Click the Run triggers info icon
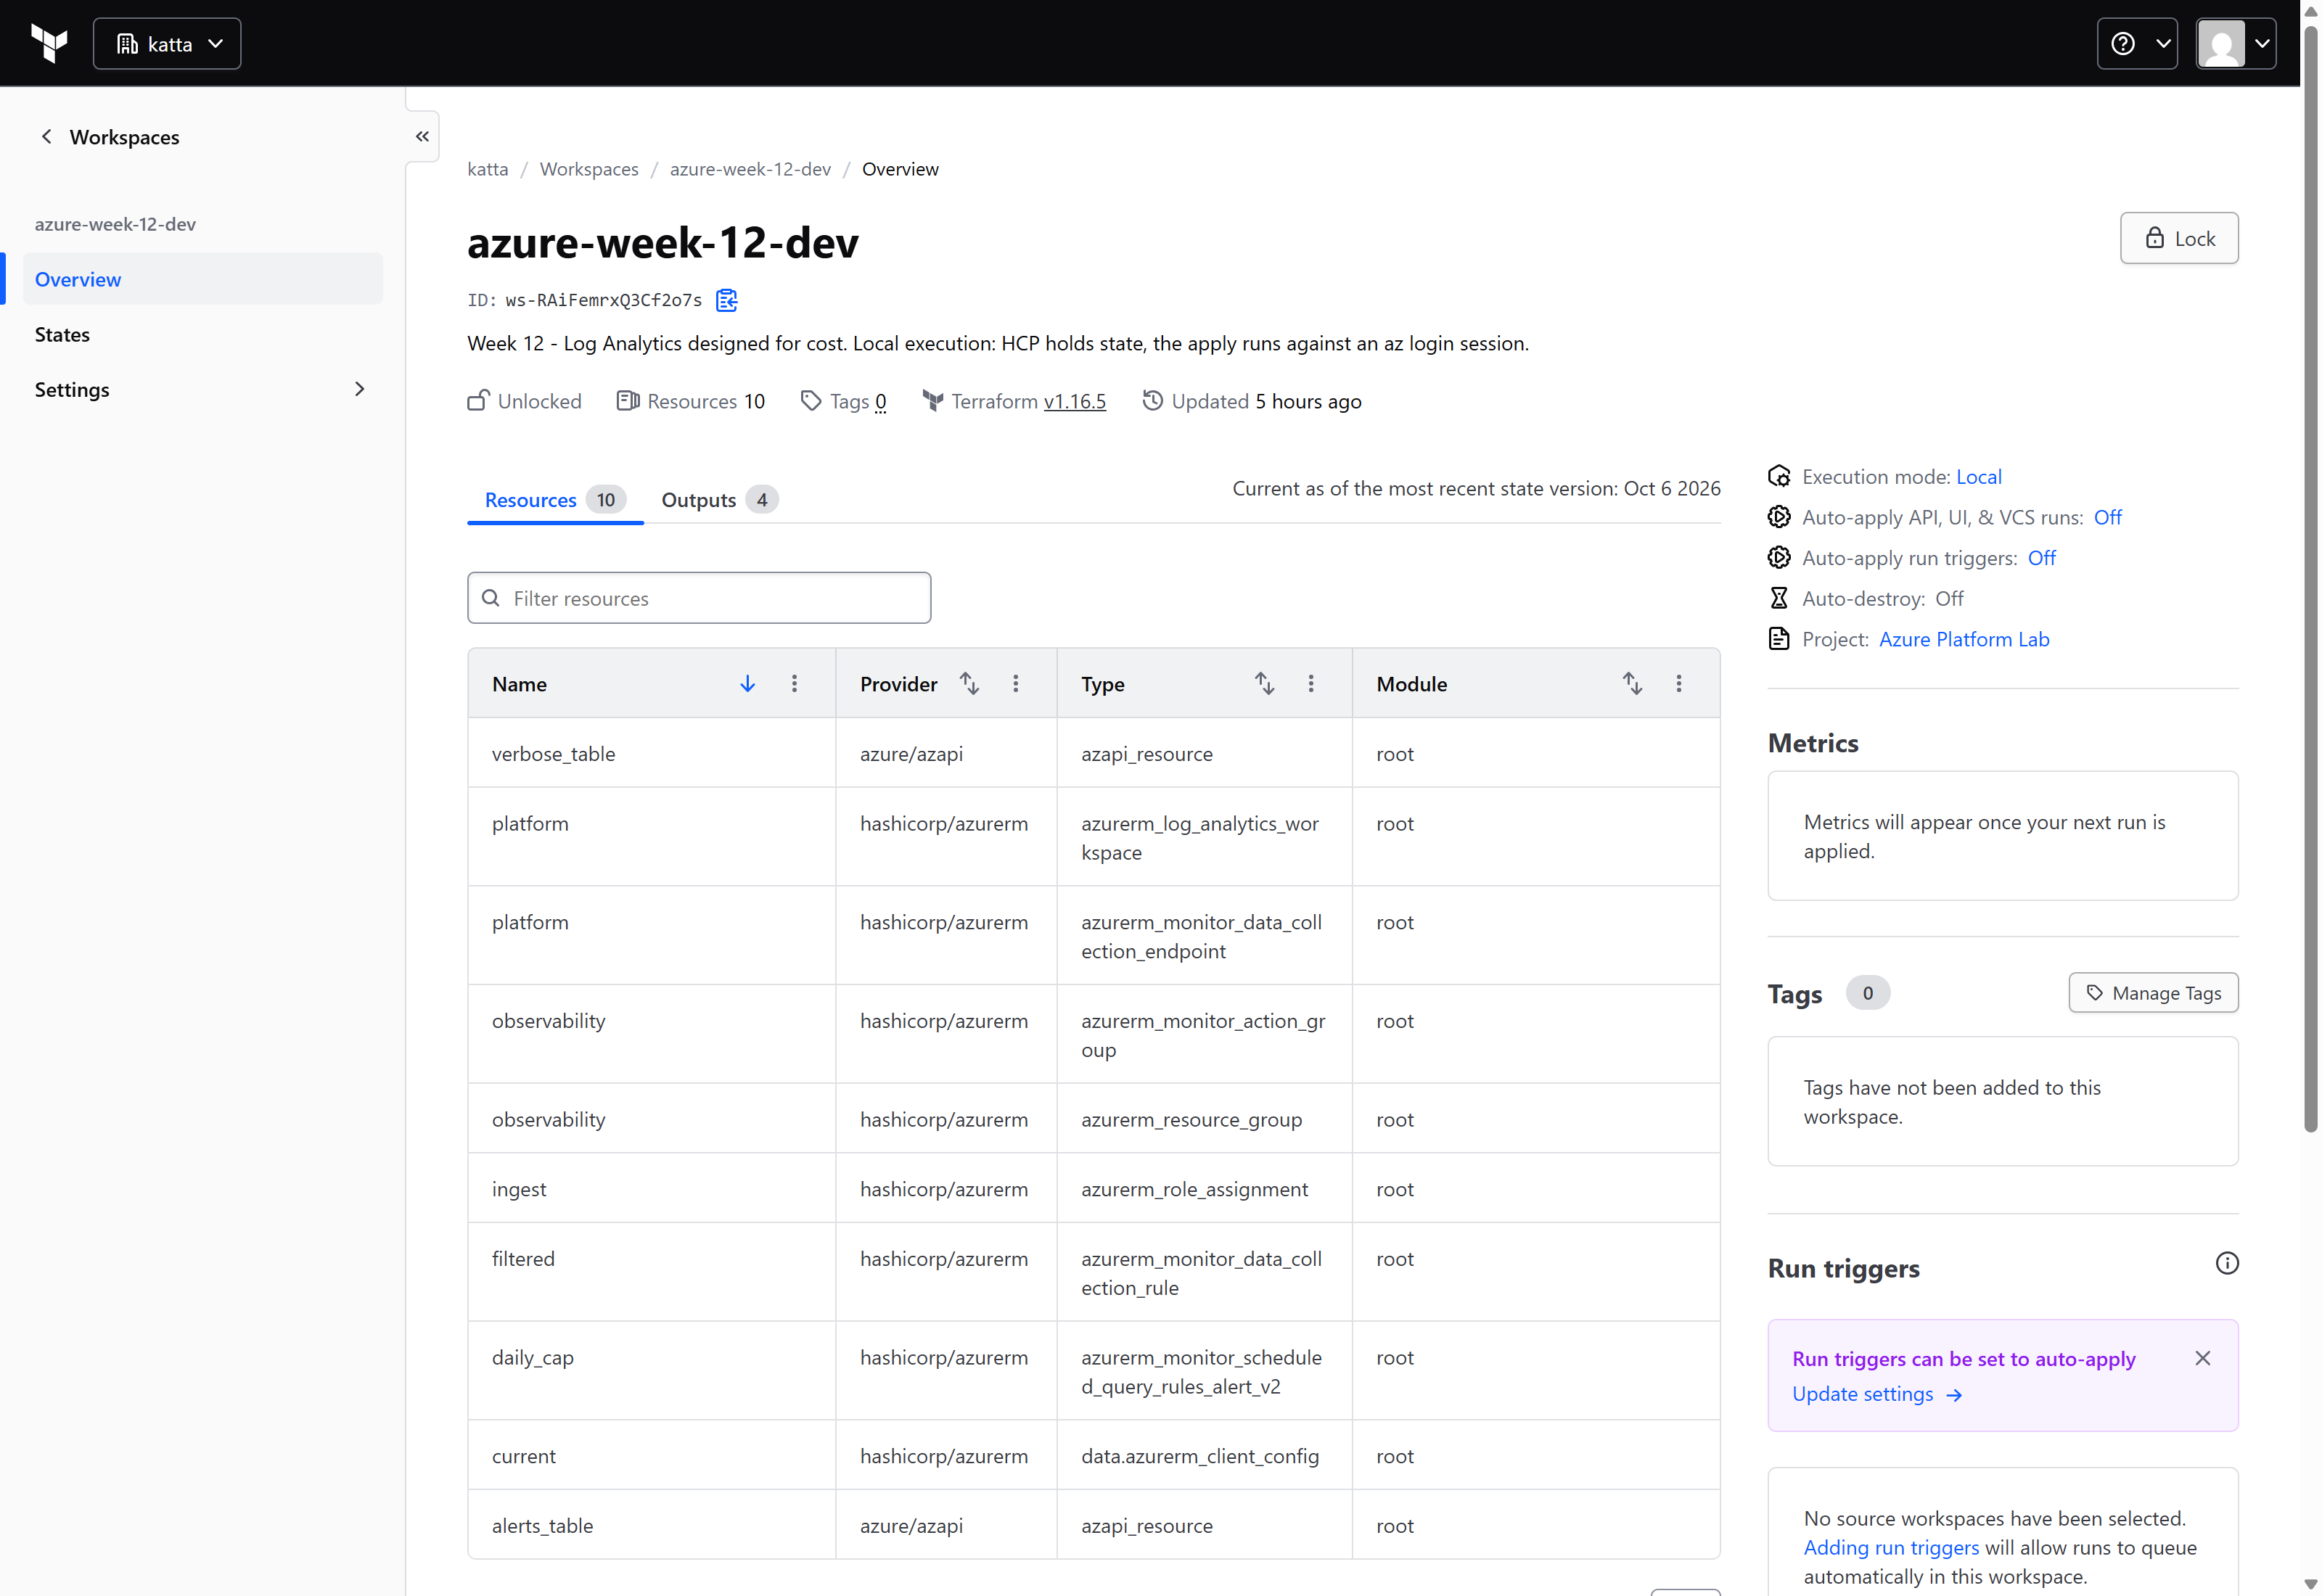The width and height of the screenshot is (2322, 1596). tap(2226, 1263)
